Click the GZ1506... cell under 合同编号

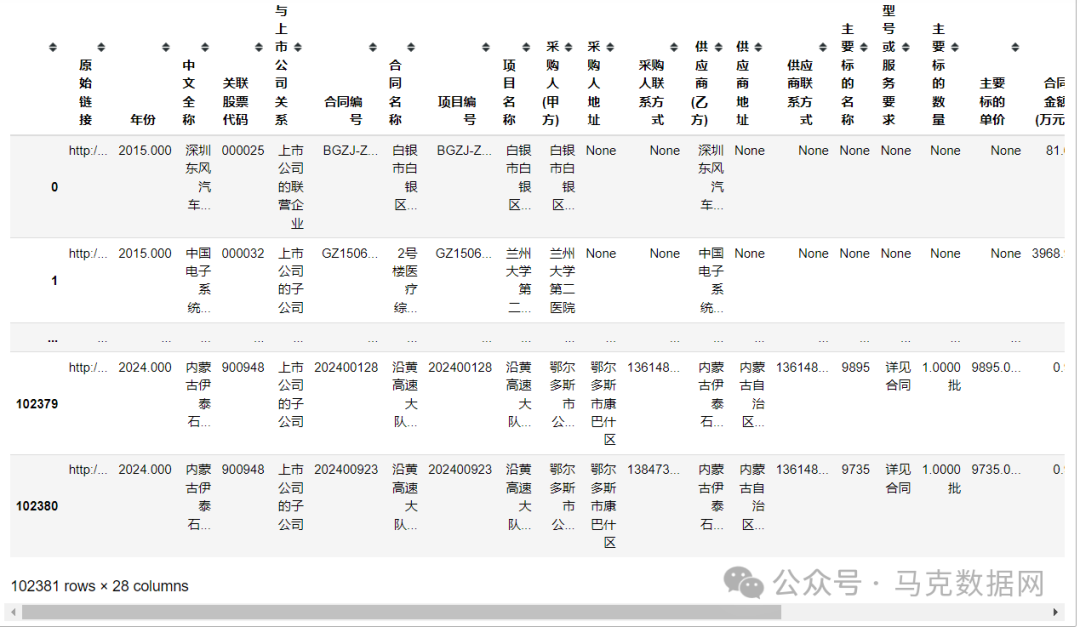point(350,254)
